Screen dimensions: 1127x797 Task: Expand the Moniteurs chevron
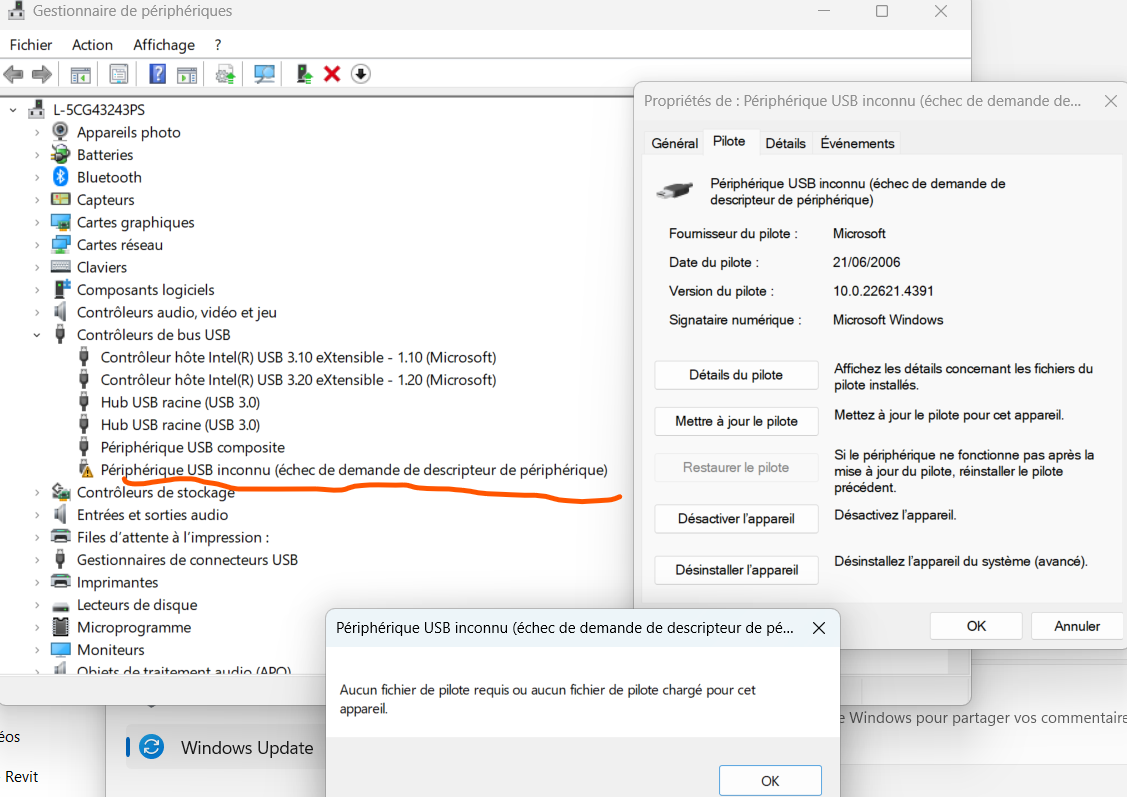(37, 650)
